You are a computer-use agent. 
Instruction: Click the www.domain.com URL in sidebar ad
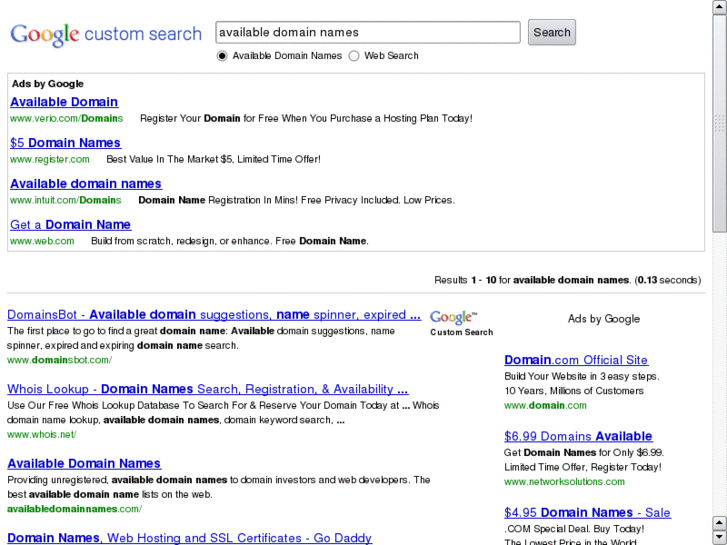click(545, 405)
